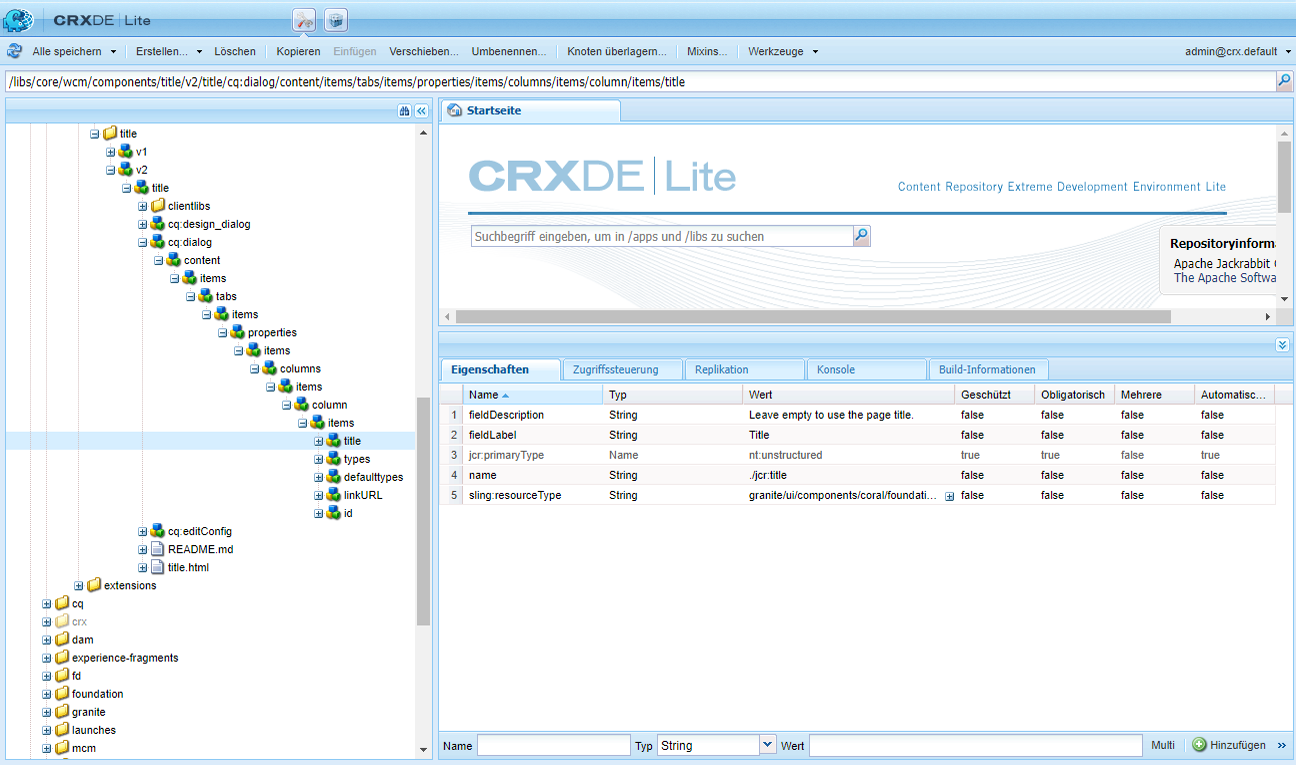
Task: Click the search icon beside the path field
Action: 1284,82
